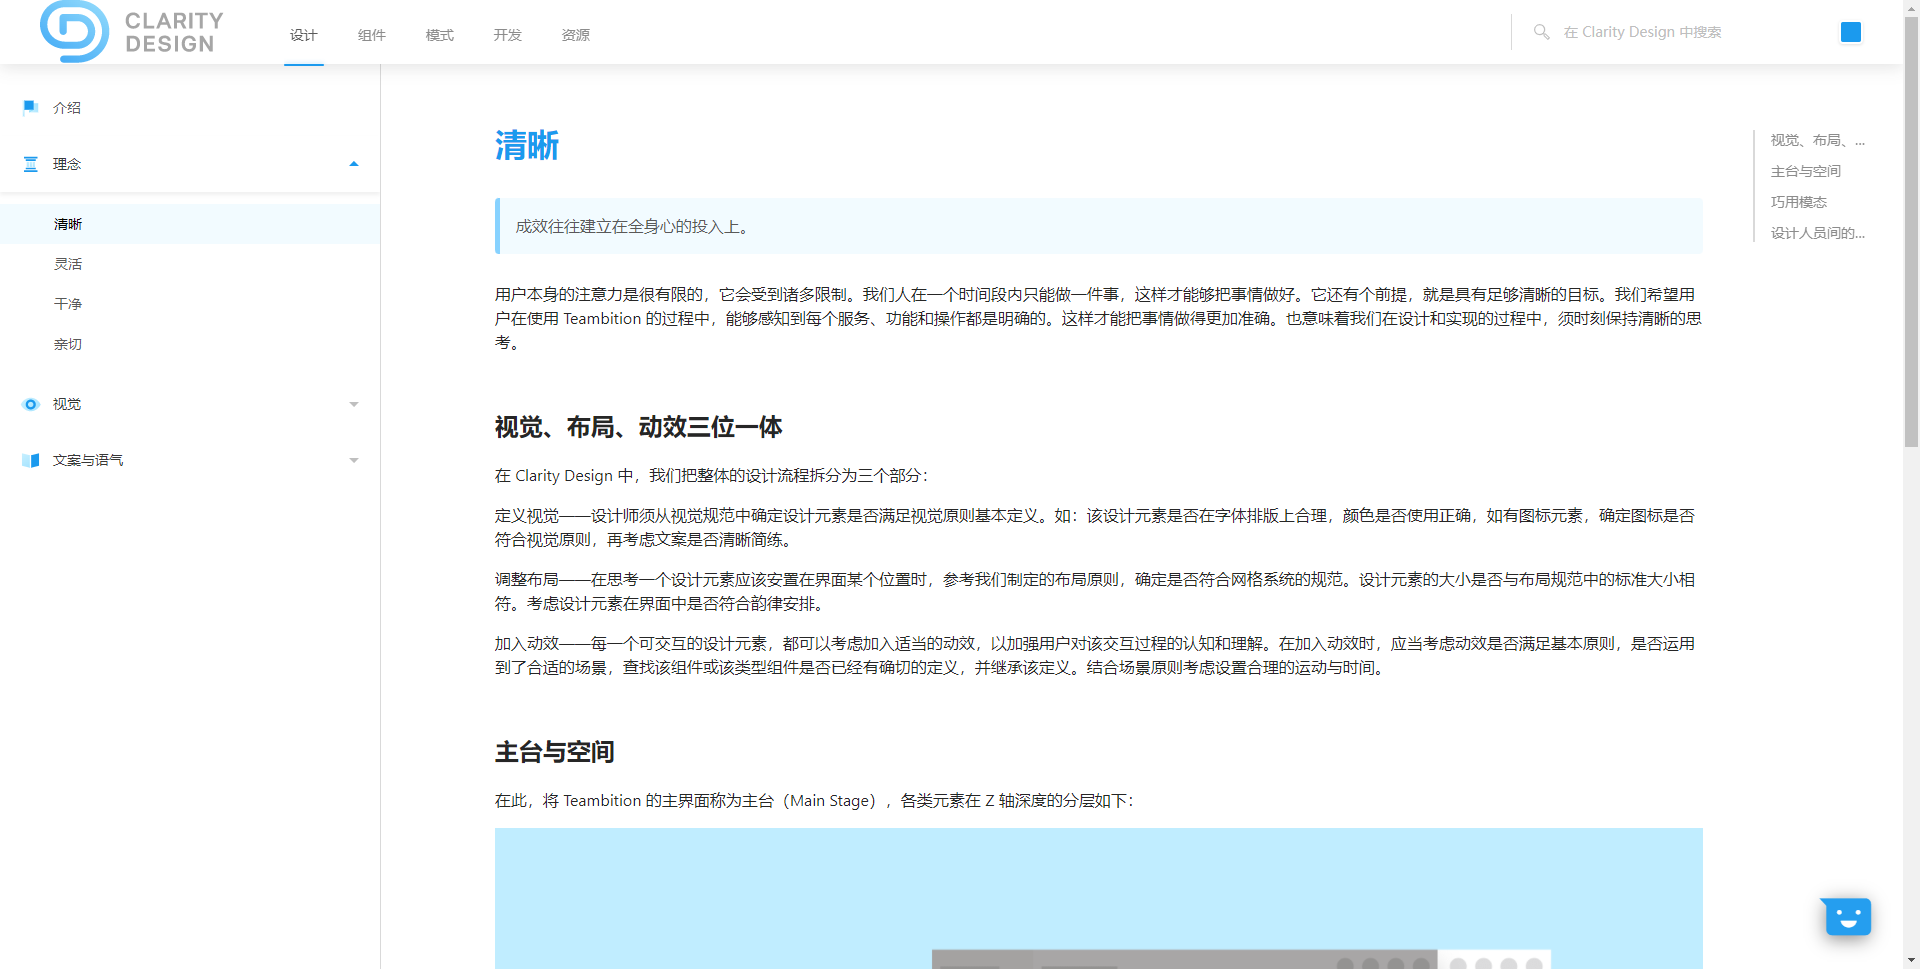Expand the 视觉 section arrow
The height and width of the screenshot is (969, 1920).
(353, 404)
